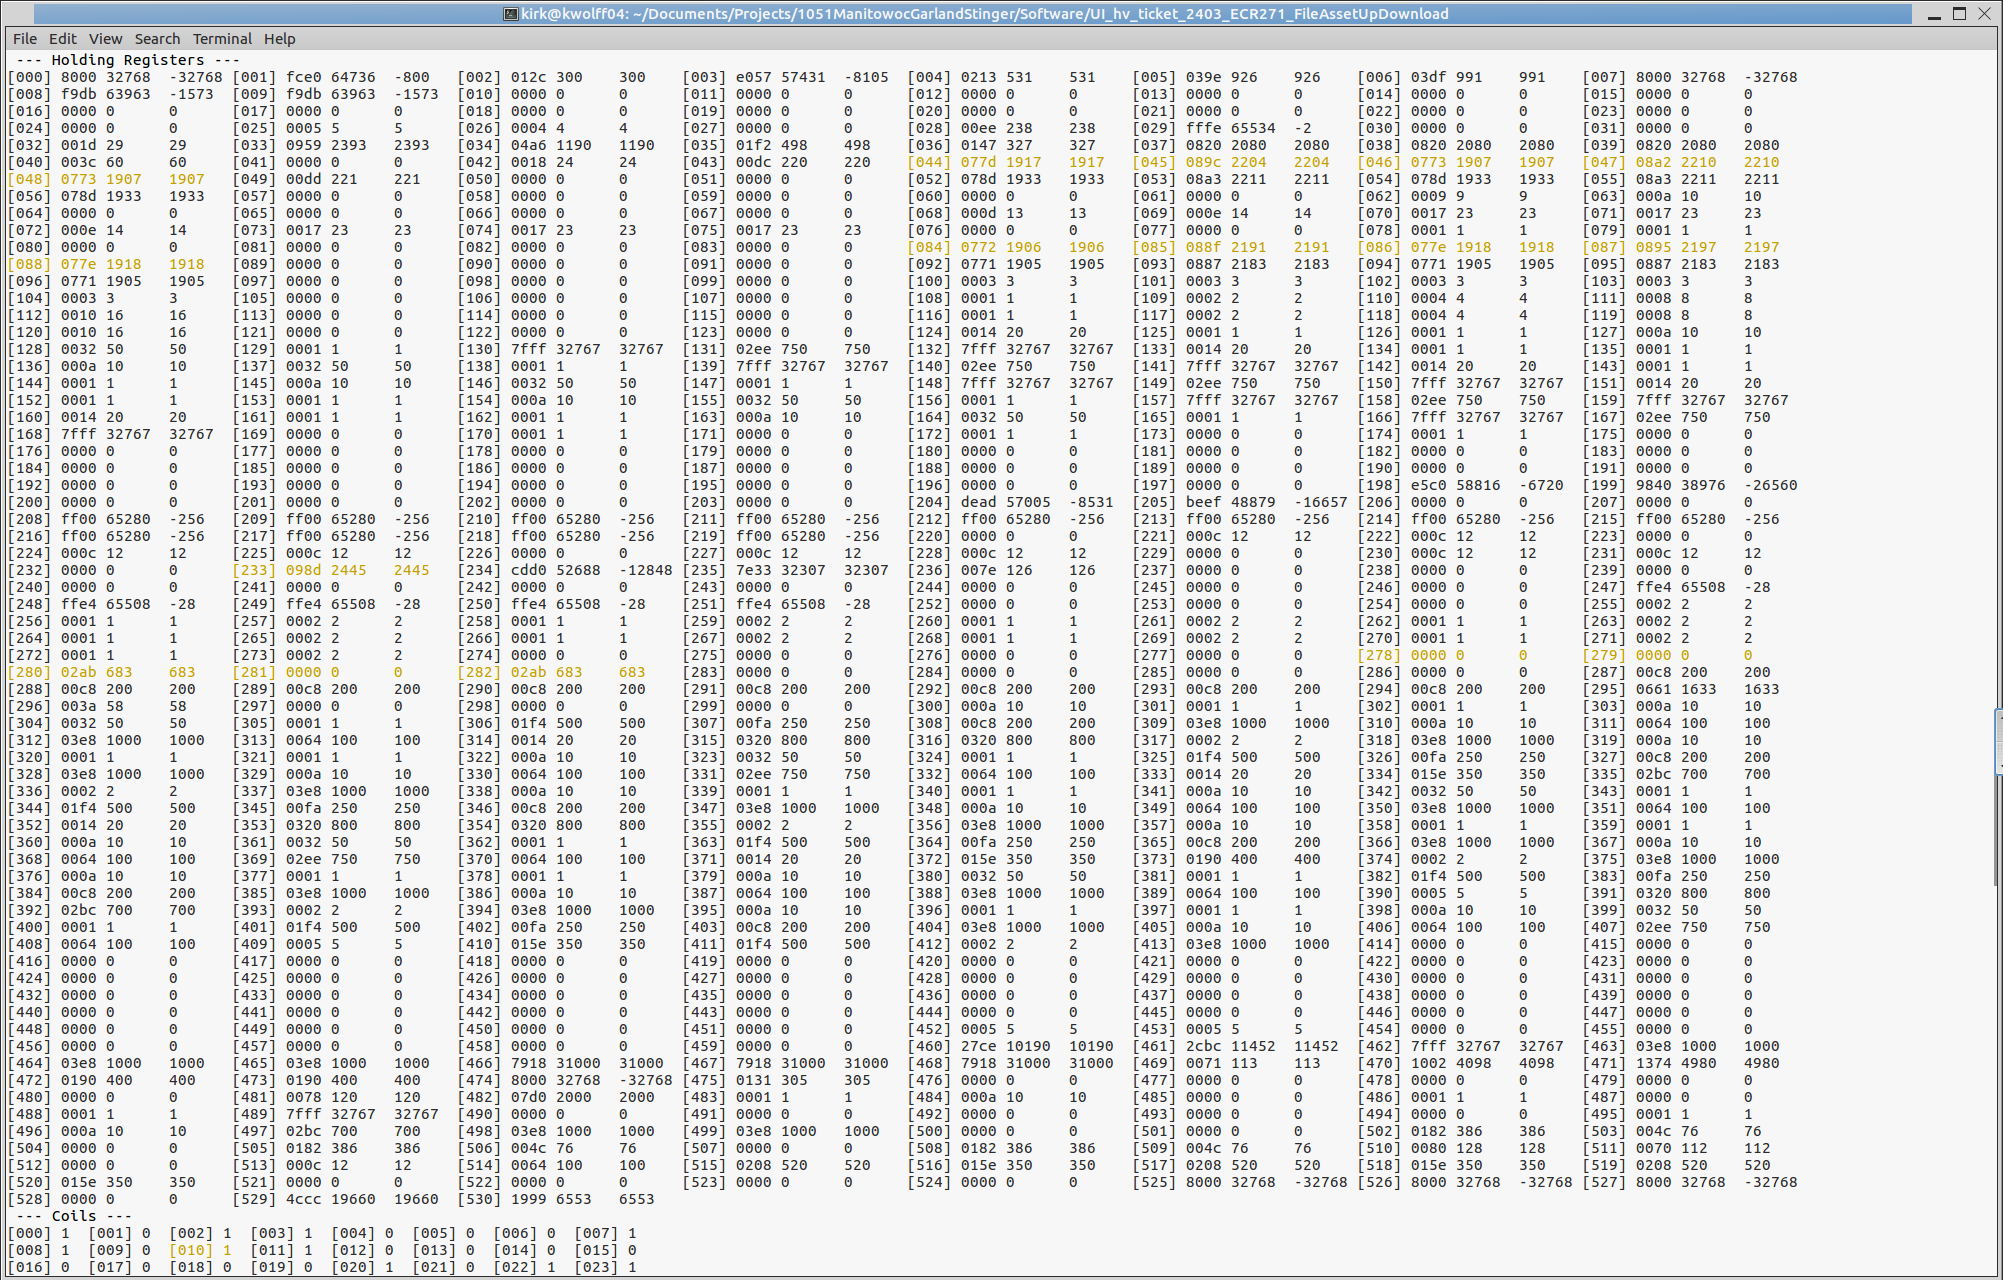Screen dimensions: 2003x1280
Task: Click the holding register label [482]
Action: (x=479, y=1097)
